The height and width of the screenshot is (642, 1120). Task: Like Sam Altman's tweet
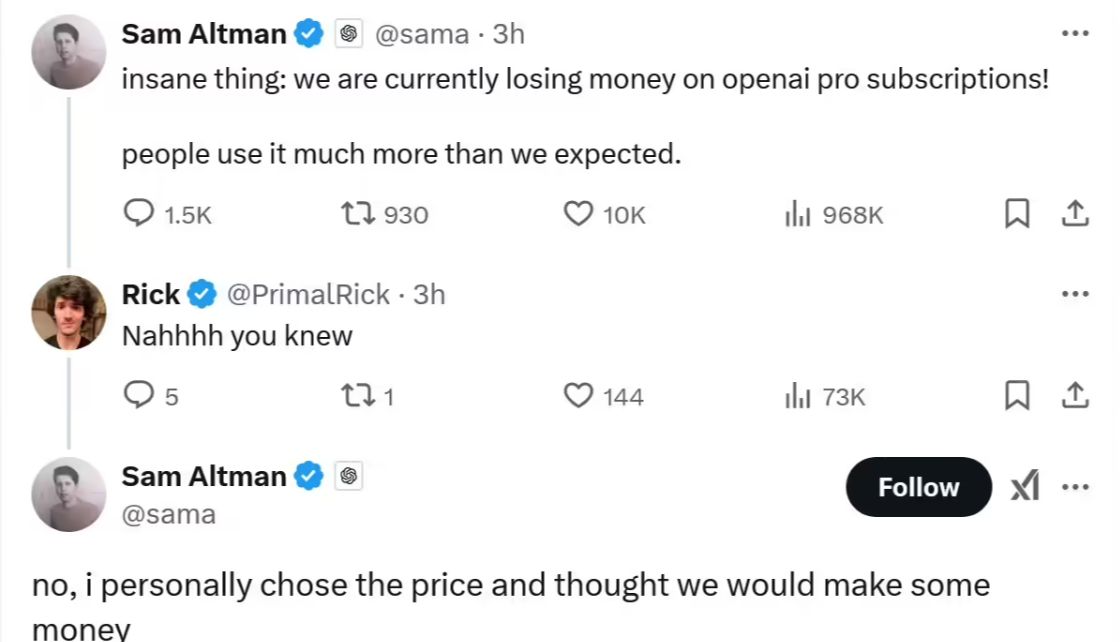pyautogui.click(x=578, y=213)
